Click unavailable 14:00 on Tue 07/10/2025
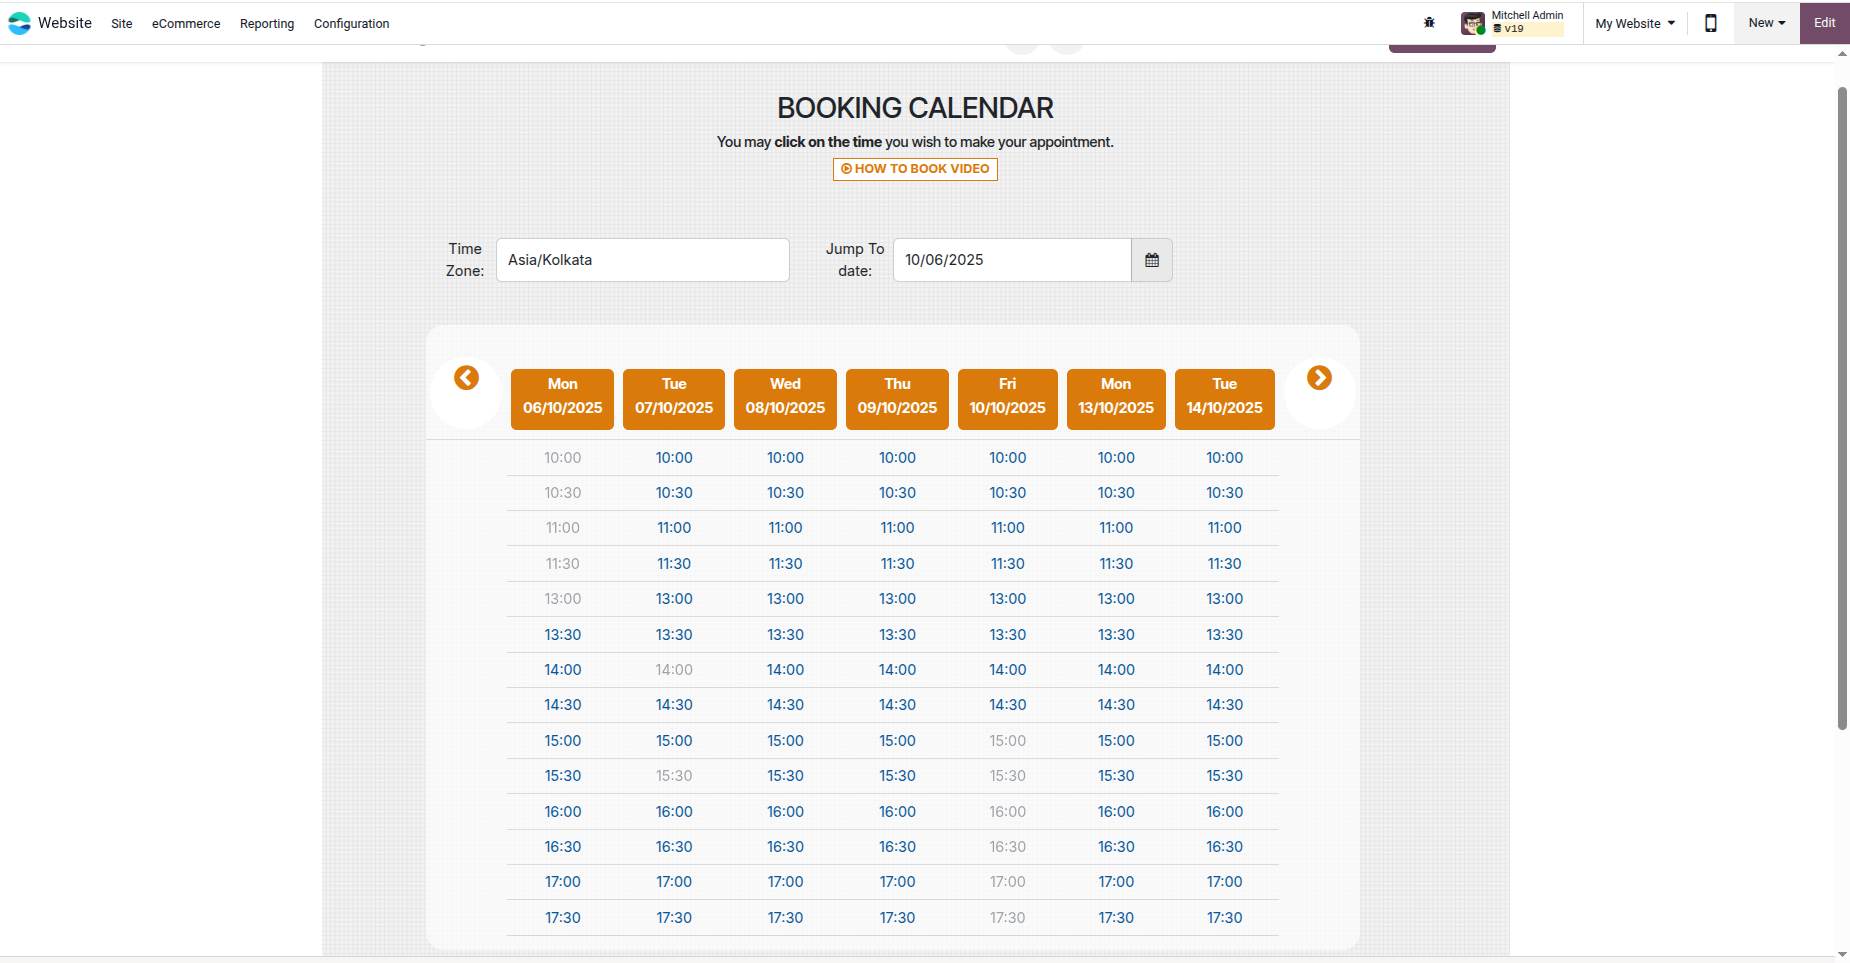Image resolution: width=1850 pixels, height=963 pixels. (x=674, y=670)
